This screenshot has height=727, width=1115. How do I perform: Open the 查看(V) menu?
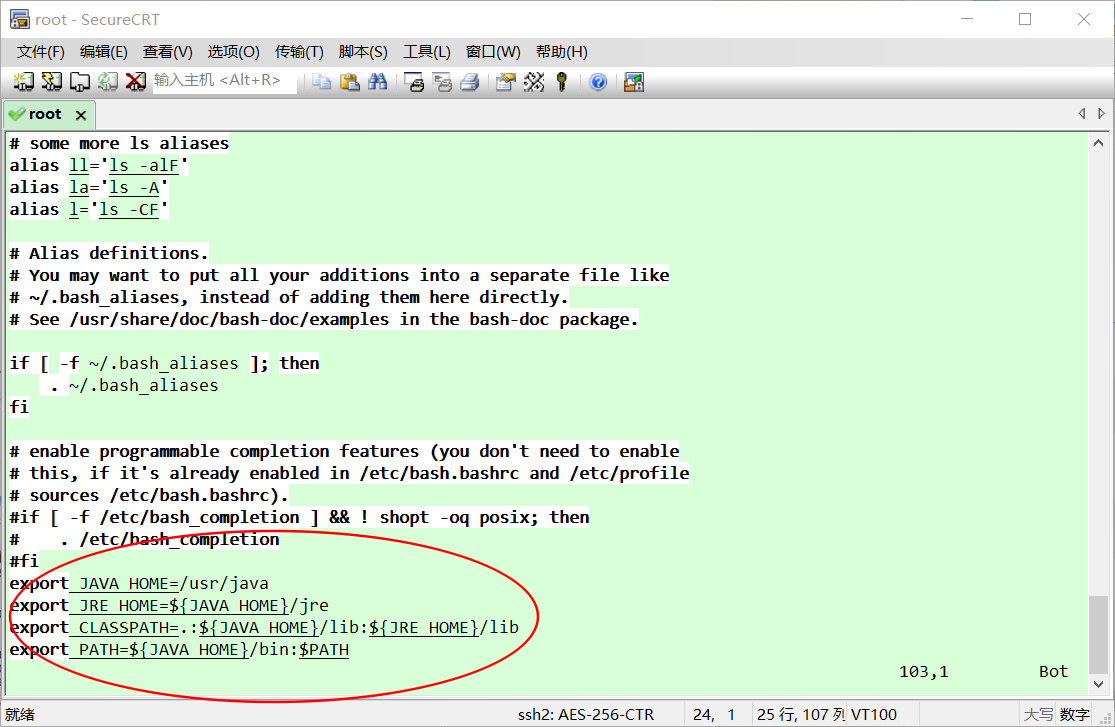click(x=168, y=52)
